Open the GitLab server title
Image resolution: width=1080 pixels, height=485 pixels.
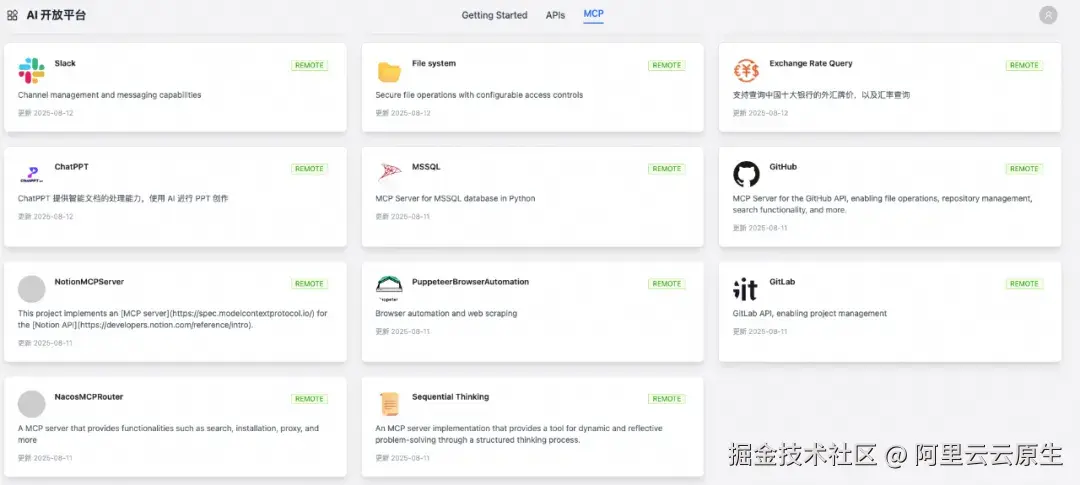(782, 282)
